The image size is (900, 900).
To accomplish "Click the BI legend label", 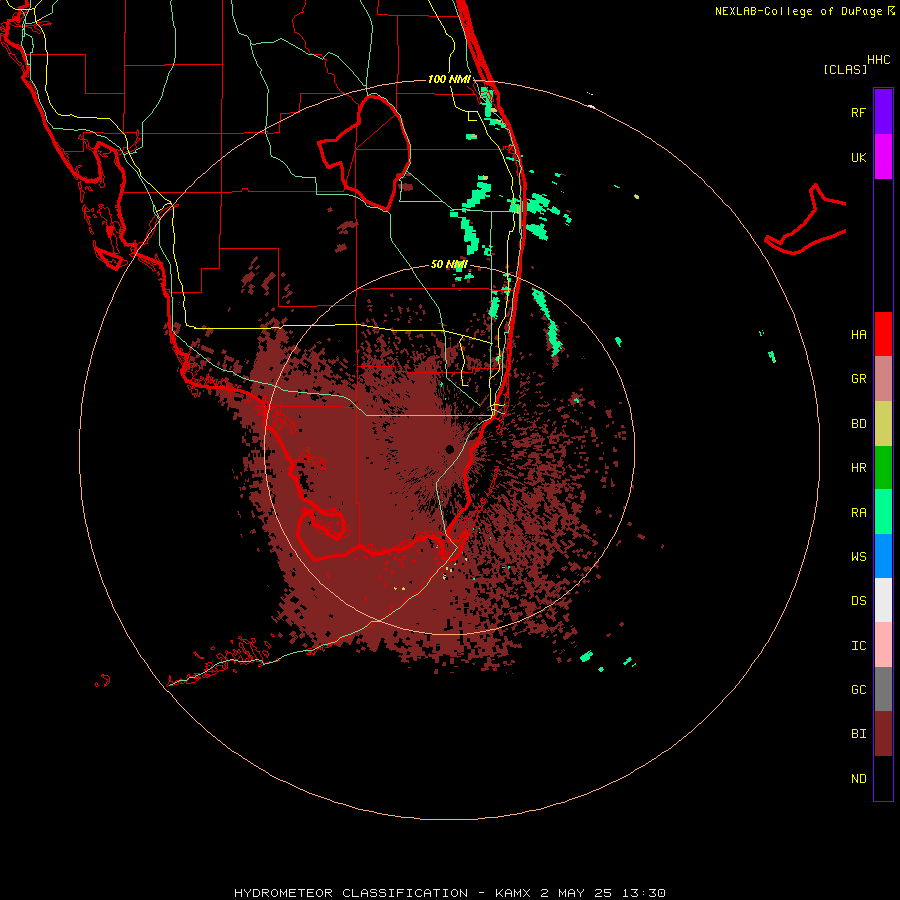I will [858, 734].
